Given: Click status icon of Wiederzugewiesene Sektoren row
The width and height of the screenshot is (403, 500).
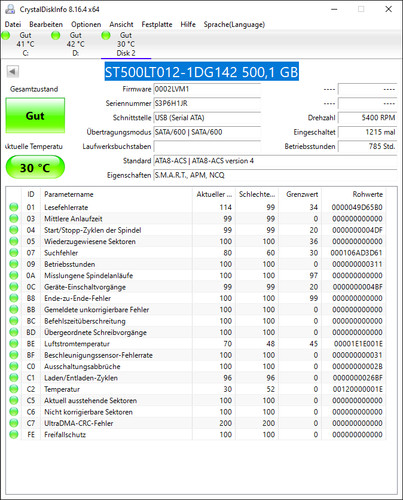Looking at the screenshot, I should point(14,241).
